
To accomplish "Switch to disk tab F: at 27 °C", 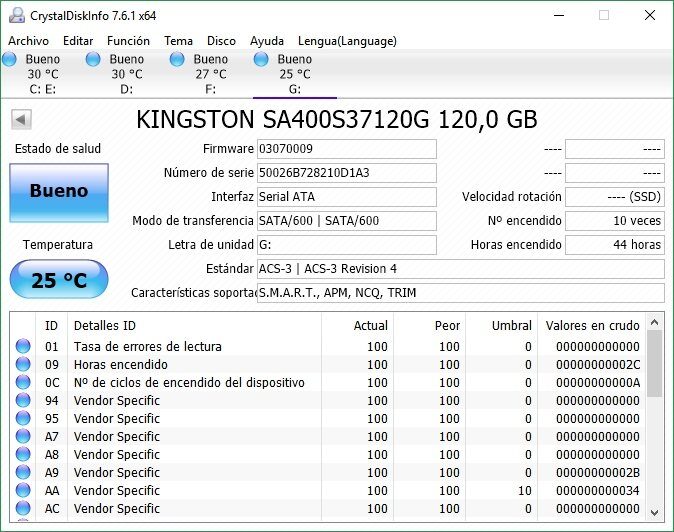I will 211,74.
